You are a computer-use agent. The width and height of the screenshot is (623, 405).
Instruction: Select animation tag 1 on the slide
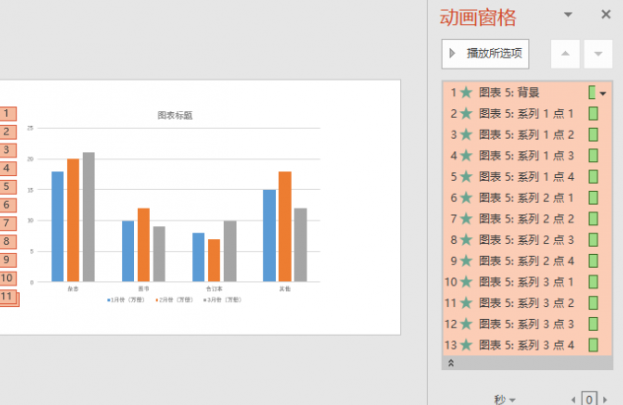pos(7,113)
